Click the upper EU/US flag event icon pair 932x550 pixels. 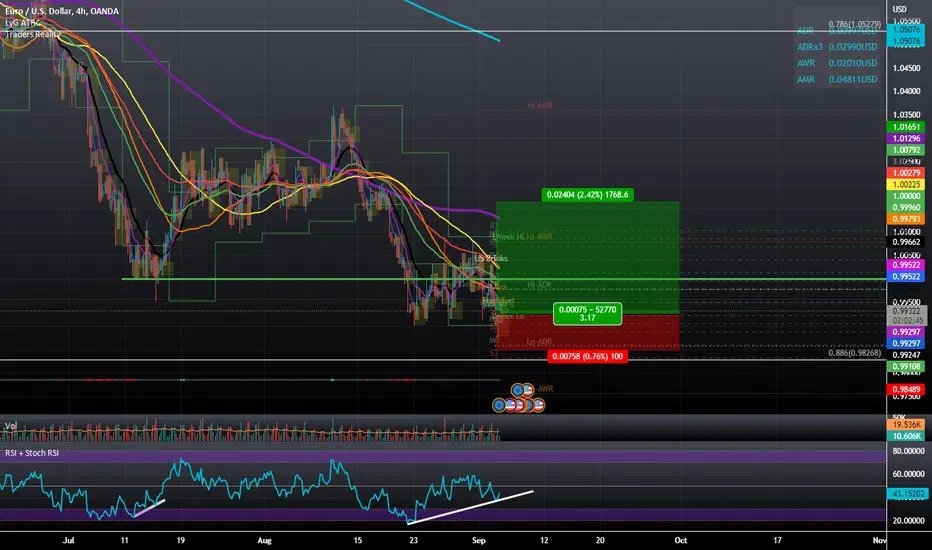point(522,390)
